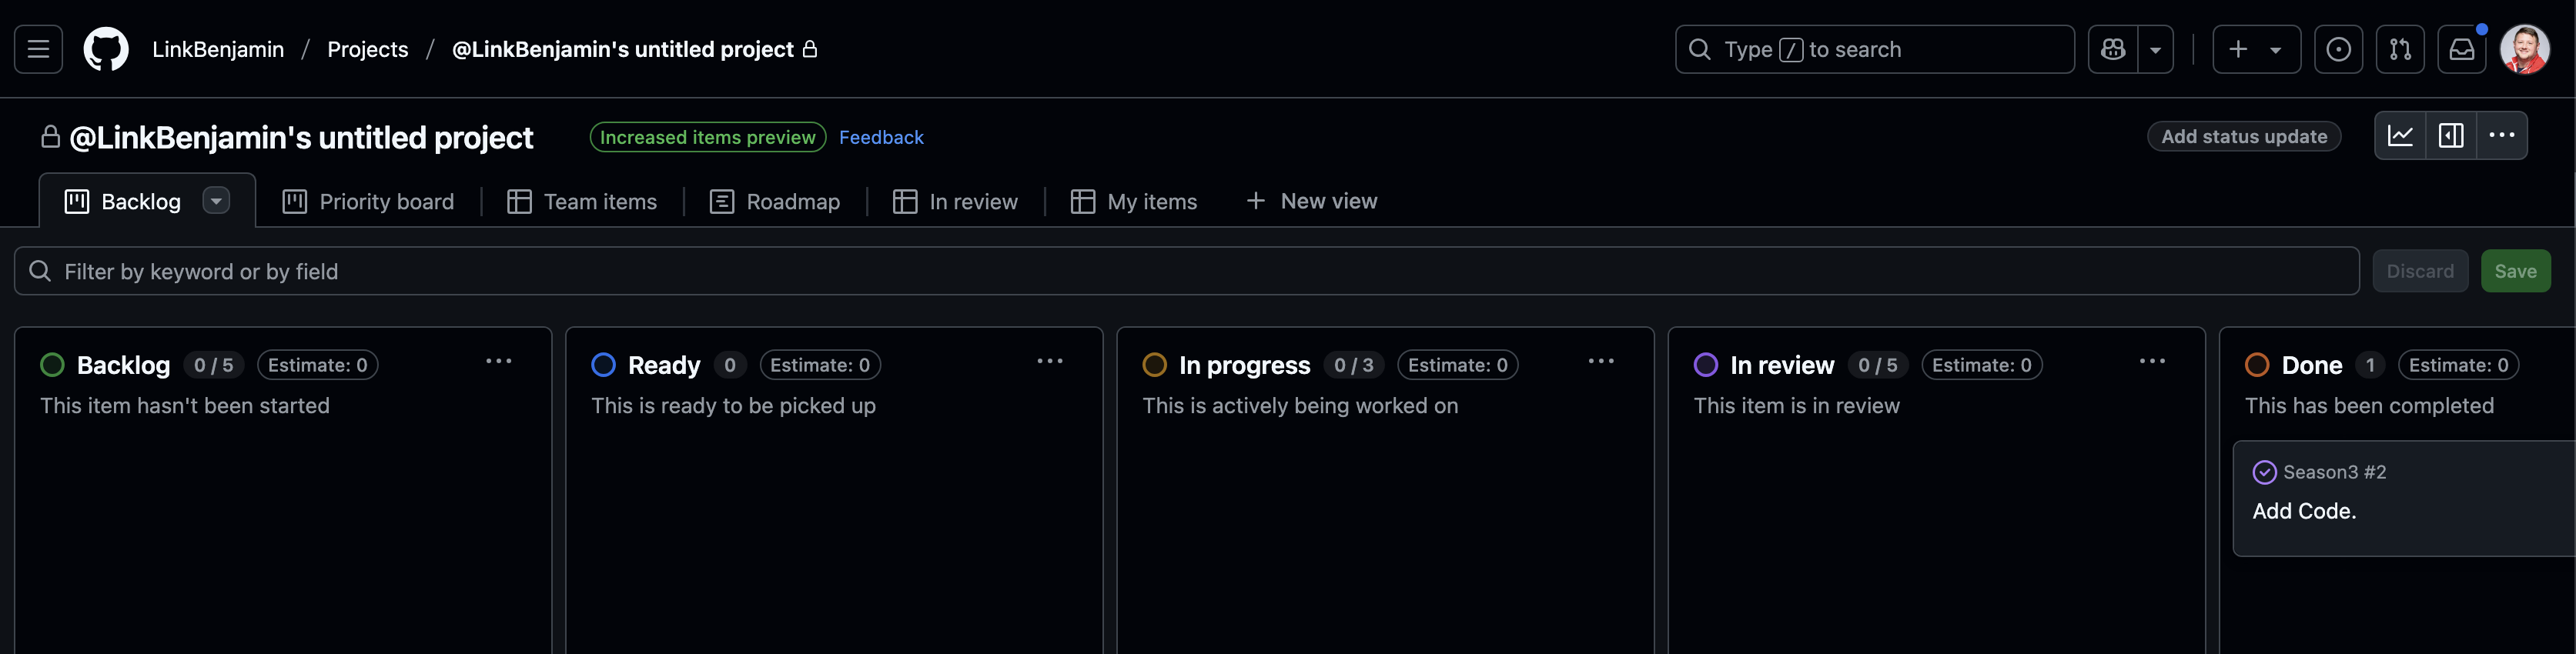Open project Insights chart icon
The image size is (2576, 654).
[2400, 136]
